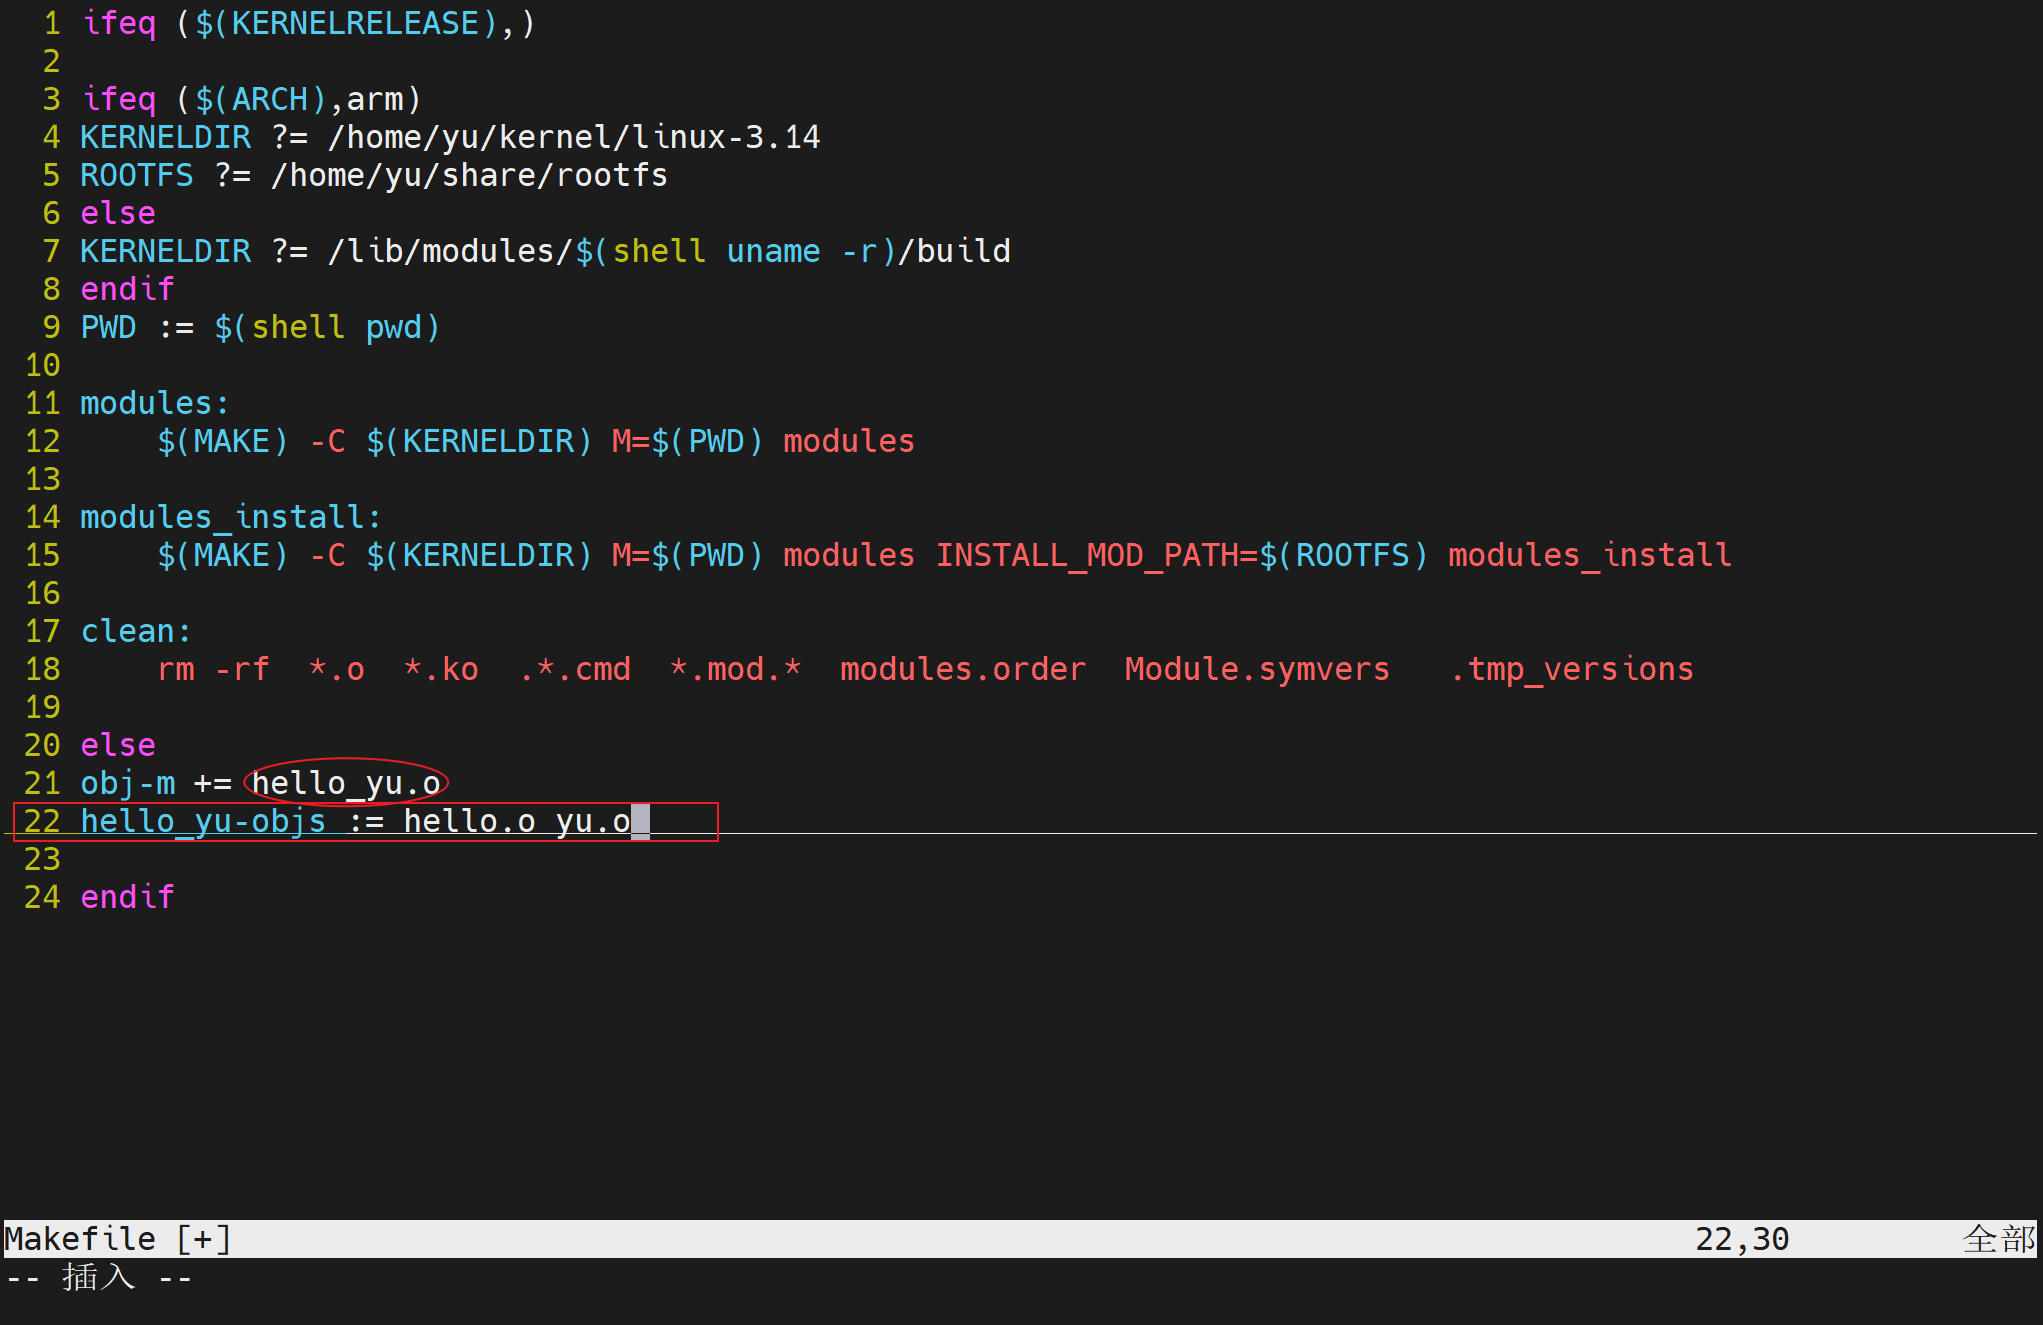
Task: Click the ROOTFS path /home/yu/share/rootfs
Action: (469, 175)
